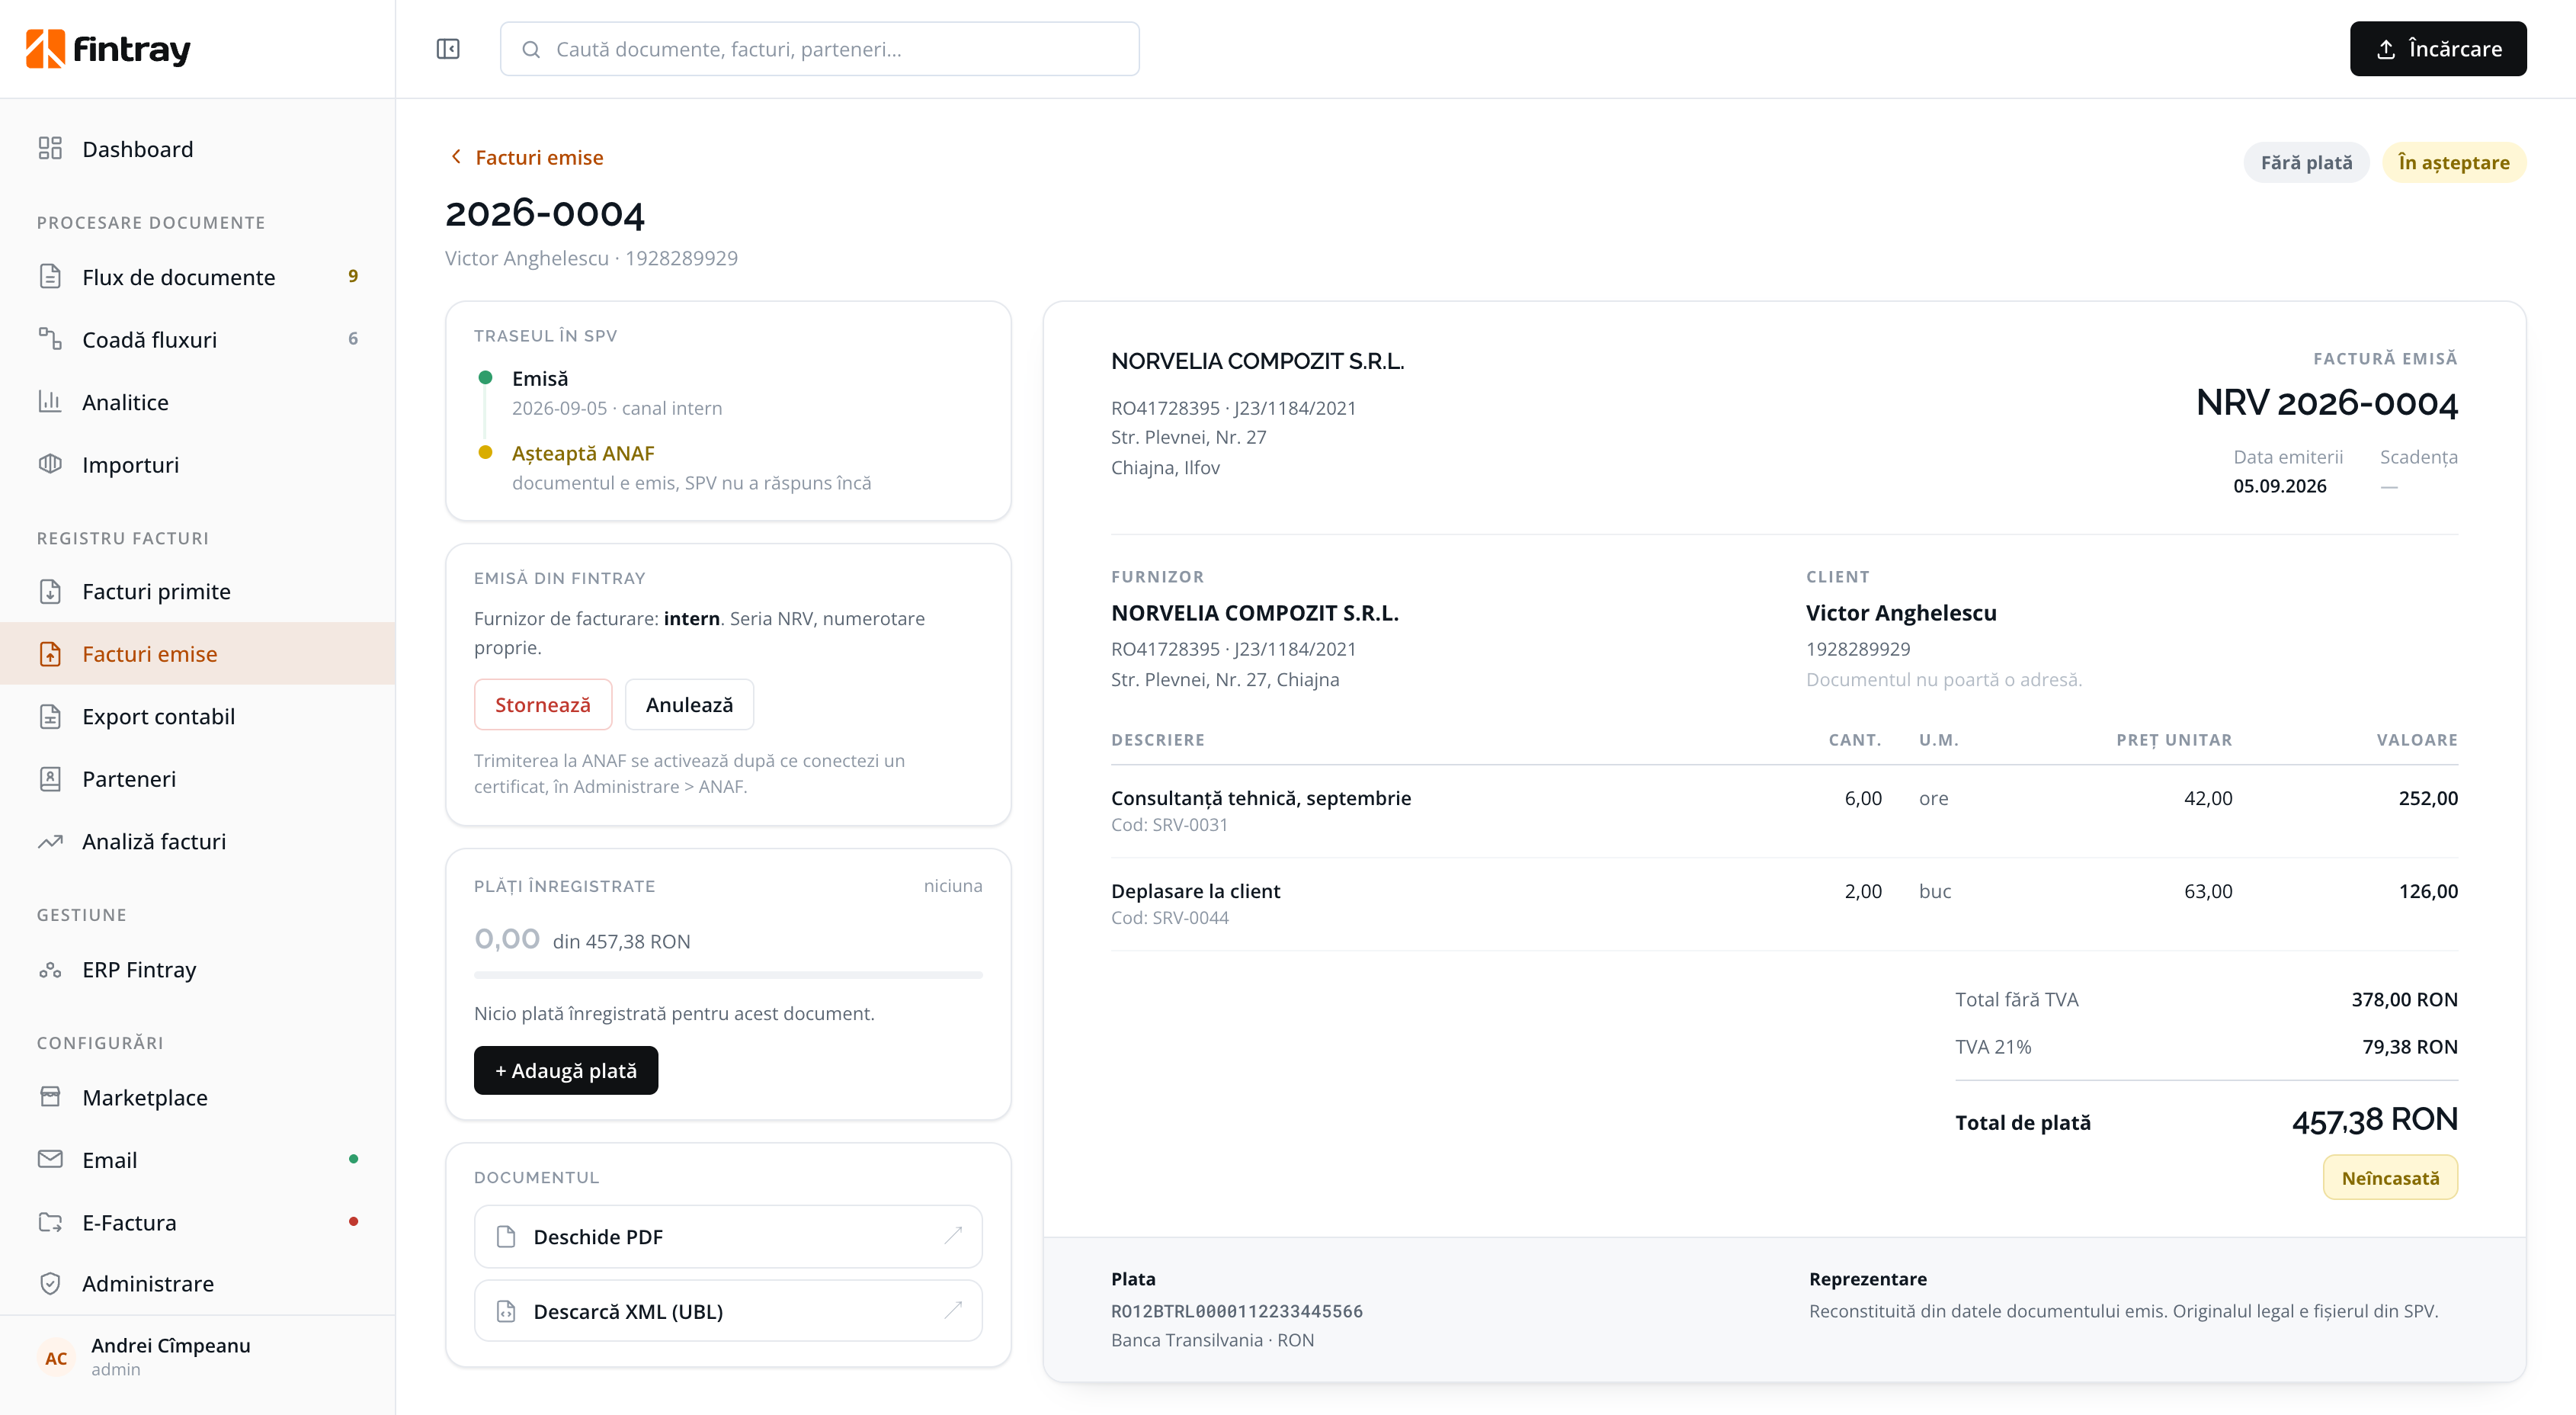Open Facturi emise in the sidebar
Image resolution: width=2576 pixels, height=1415 pixels.
(x=198, y=654)
